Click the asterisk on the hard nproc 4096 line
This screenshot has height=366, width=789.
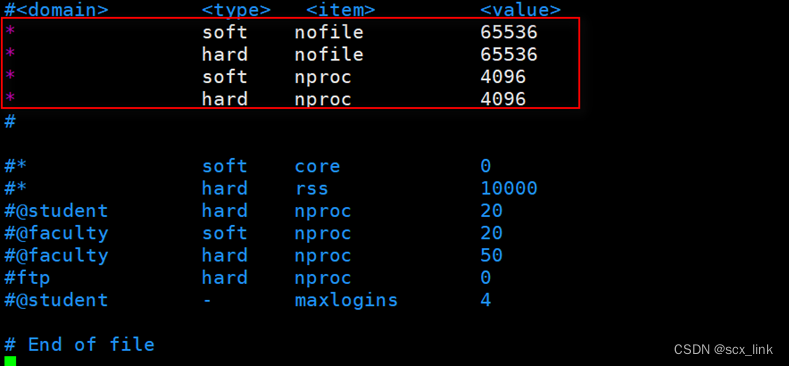10,98
